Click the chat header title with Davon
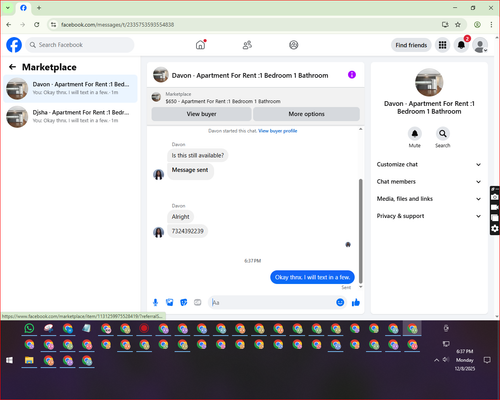The width and height of the screenshot is (500, 400). click(x=250, y=75)
